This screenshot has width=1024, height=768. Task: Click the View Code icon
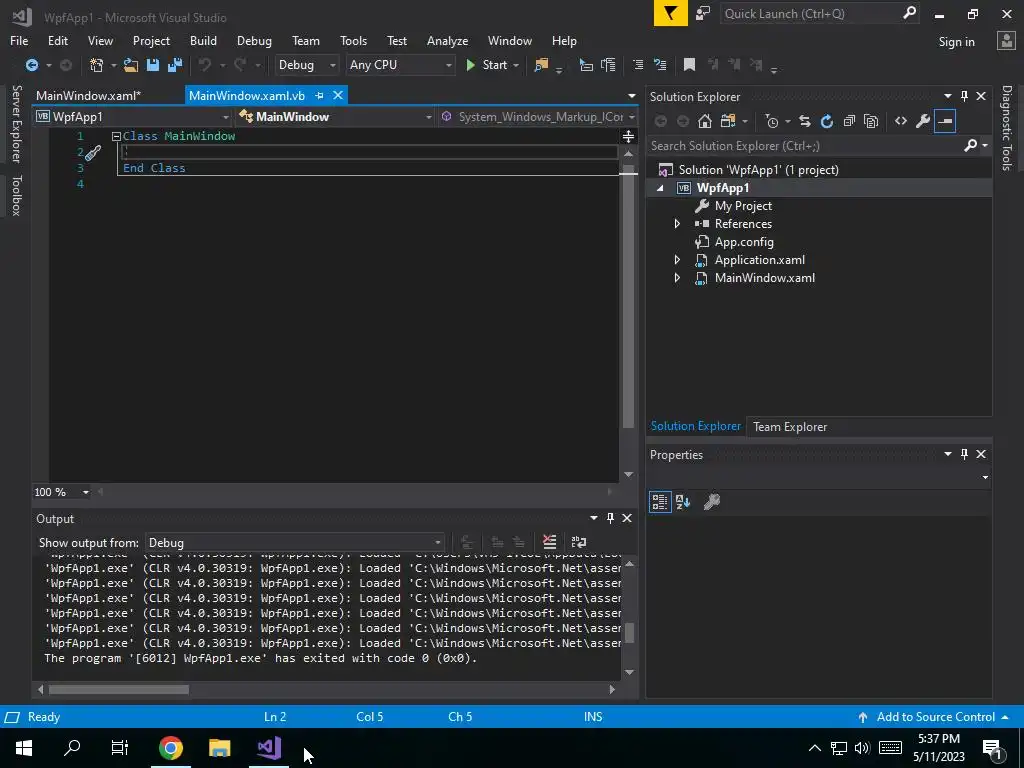coord(901,121)
